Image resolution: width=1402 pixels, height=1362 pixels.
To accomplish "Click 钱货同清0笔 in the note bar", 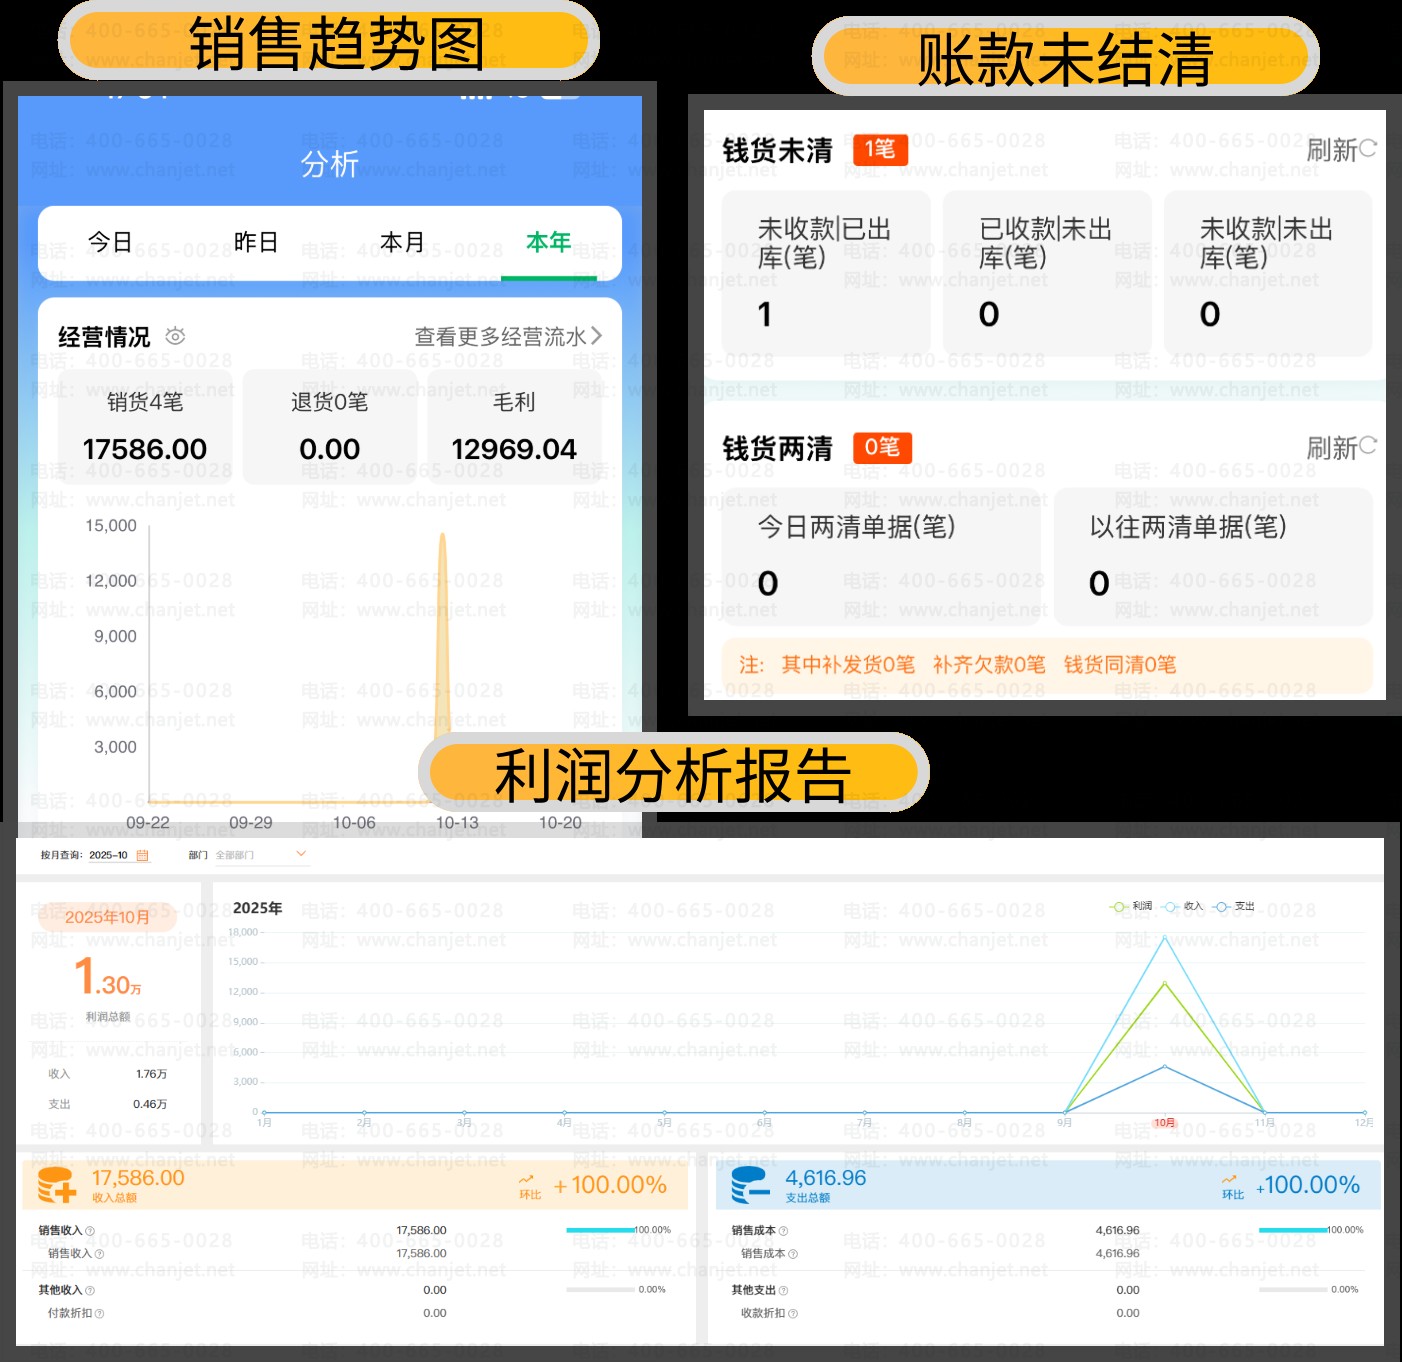I will click(1120, 665).
